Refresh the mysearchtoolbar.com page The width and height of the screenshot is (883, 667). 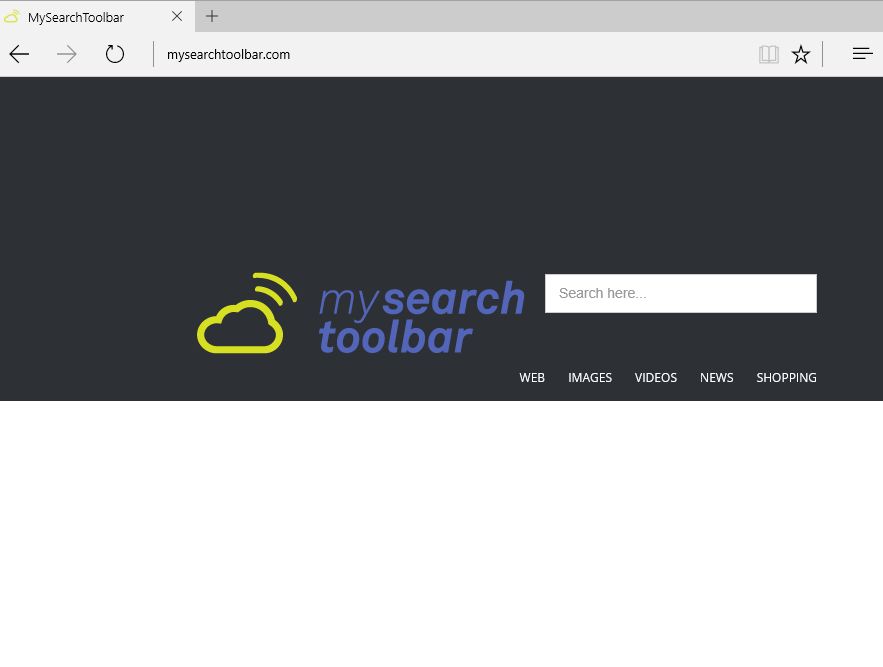point(115,54)
